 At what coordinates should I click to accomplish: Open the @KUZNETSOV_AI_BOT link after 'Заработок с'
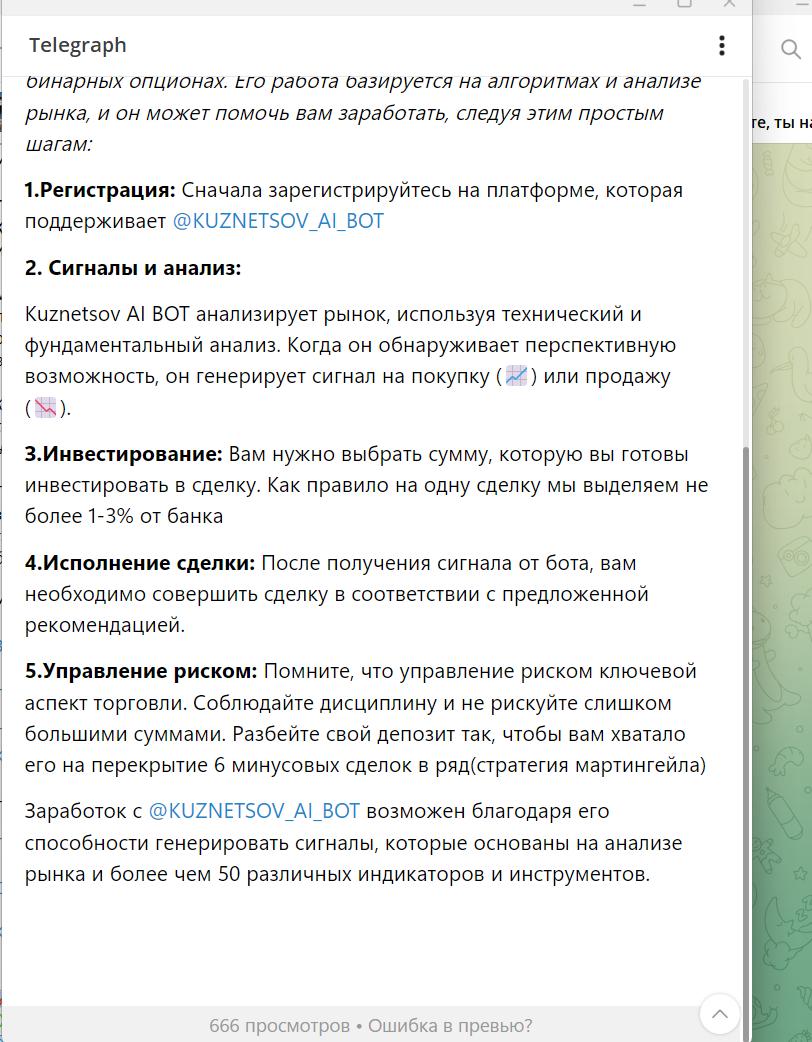point(254,811)
